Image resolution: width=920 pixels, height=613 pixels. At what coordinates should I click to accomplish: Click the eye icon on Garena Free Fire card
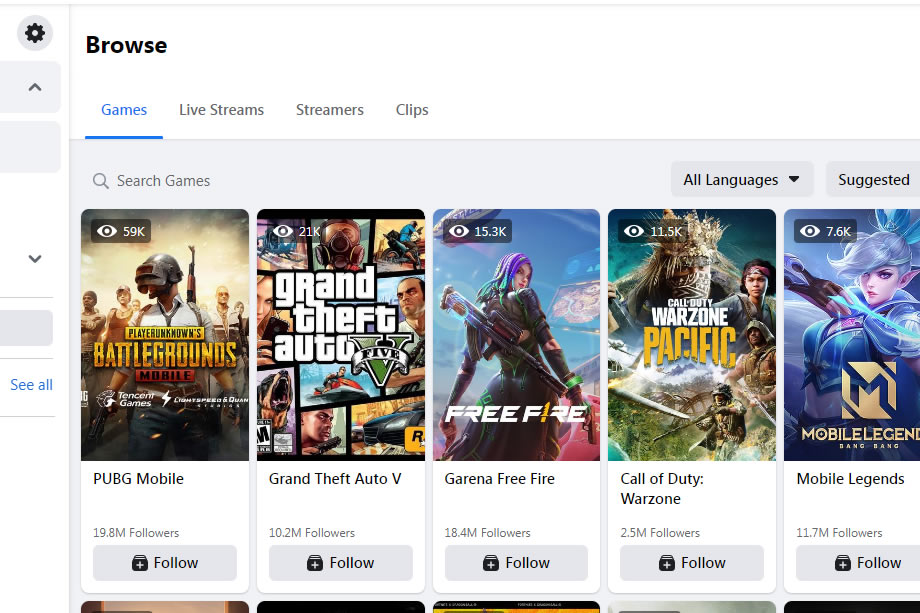click(x=460, y=231)
